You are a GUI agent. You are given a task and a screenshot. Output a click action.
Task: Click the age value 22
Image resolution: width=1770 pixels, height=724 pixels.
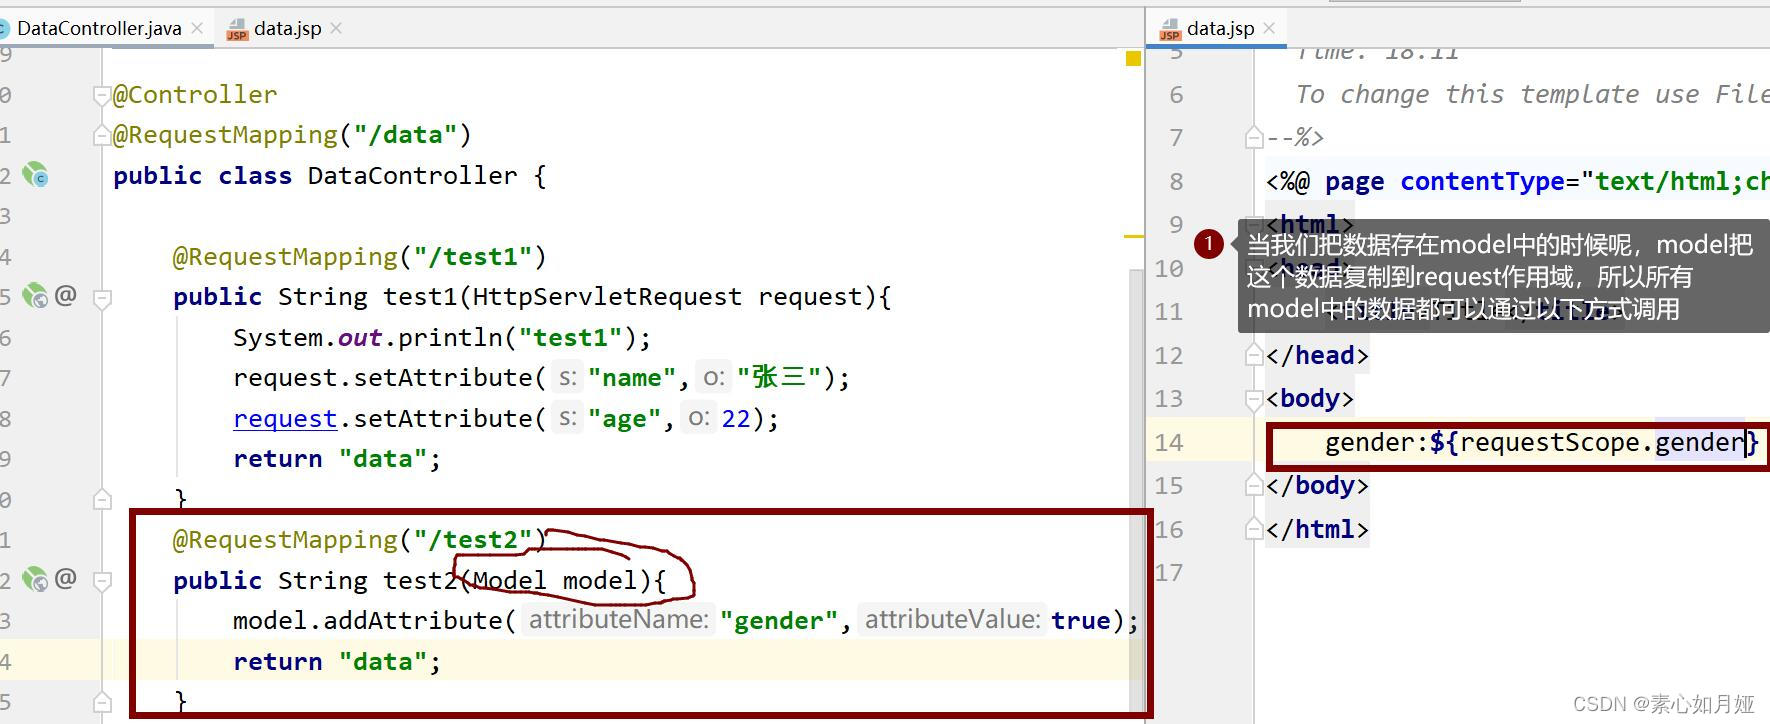pos(736,418)
